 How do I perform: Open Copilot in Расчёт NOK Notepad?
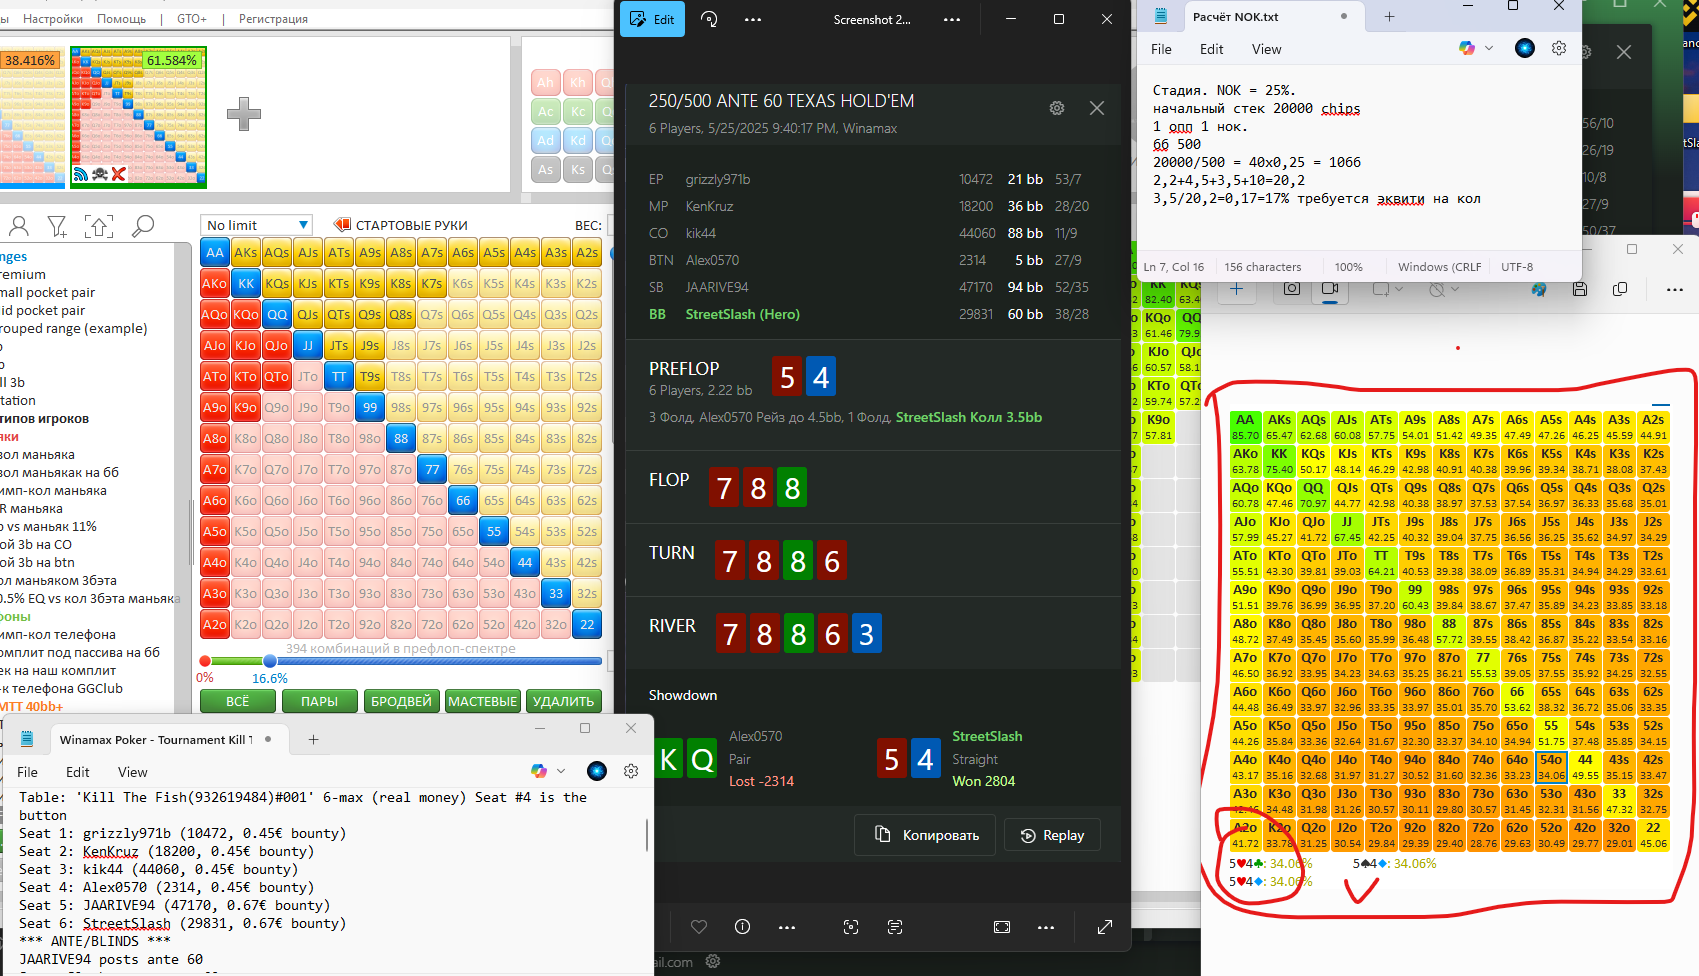[x=1467, y=48]
